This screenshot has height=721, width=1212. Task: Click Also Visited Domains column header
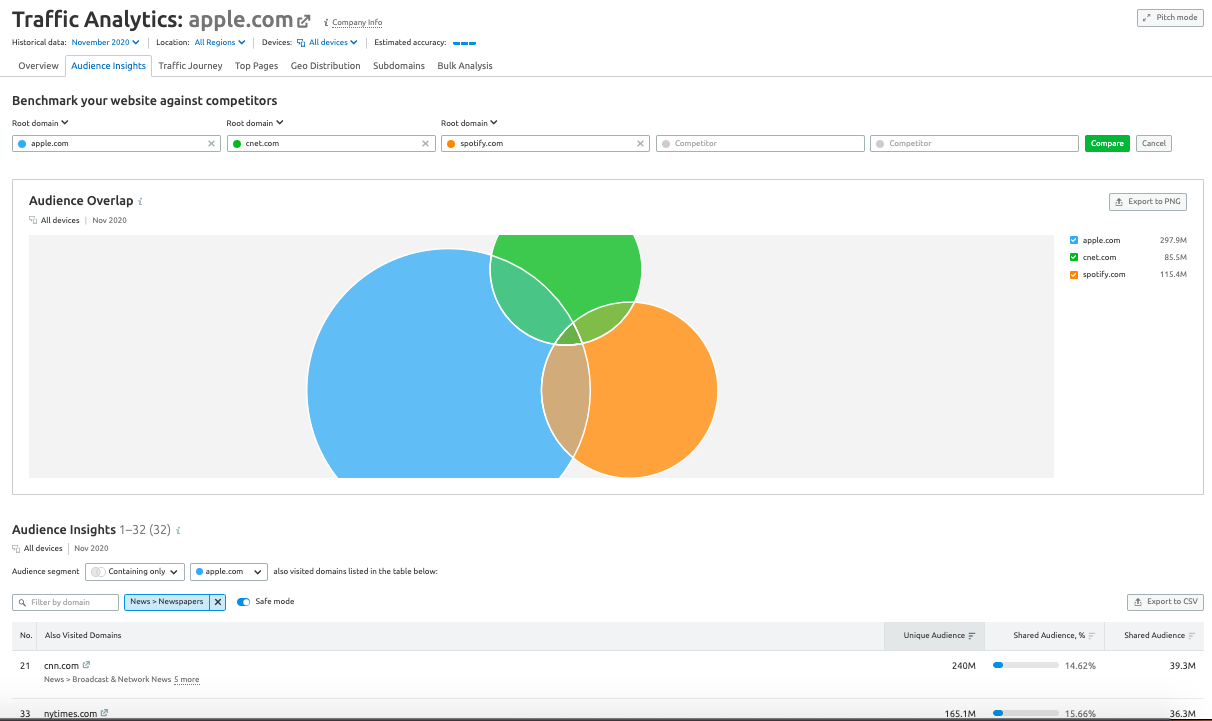pos(83,636)
